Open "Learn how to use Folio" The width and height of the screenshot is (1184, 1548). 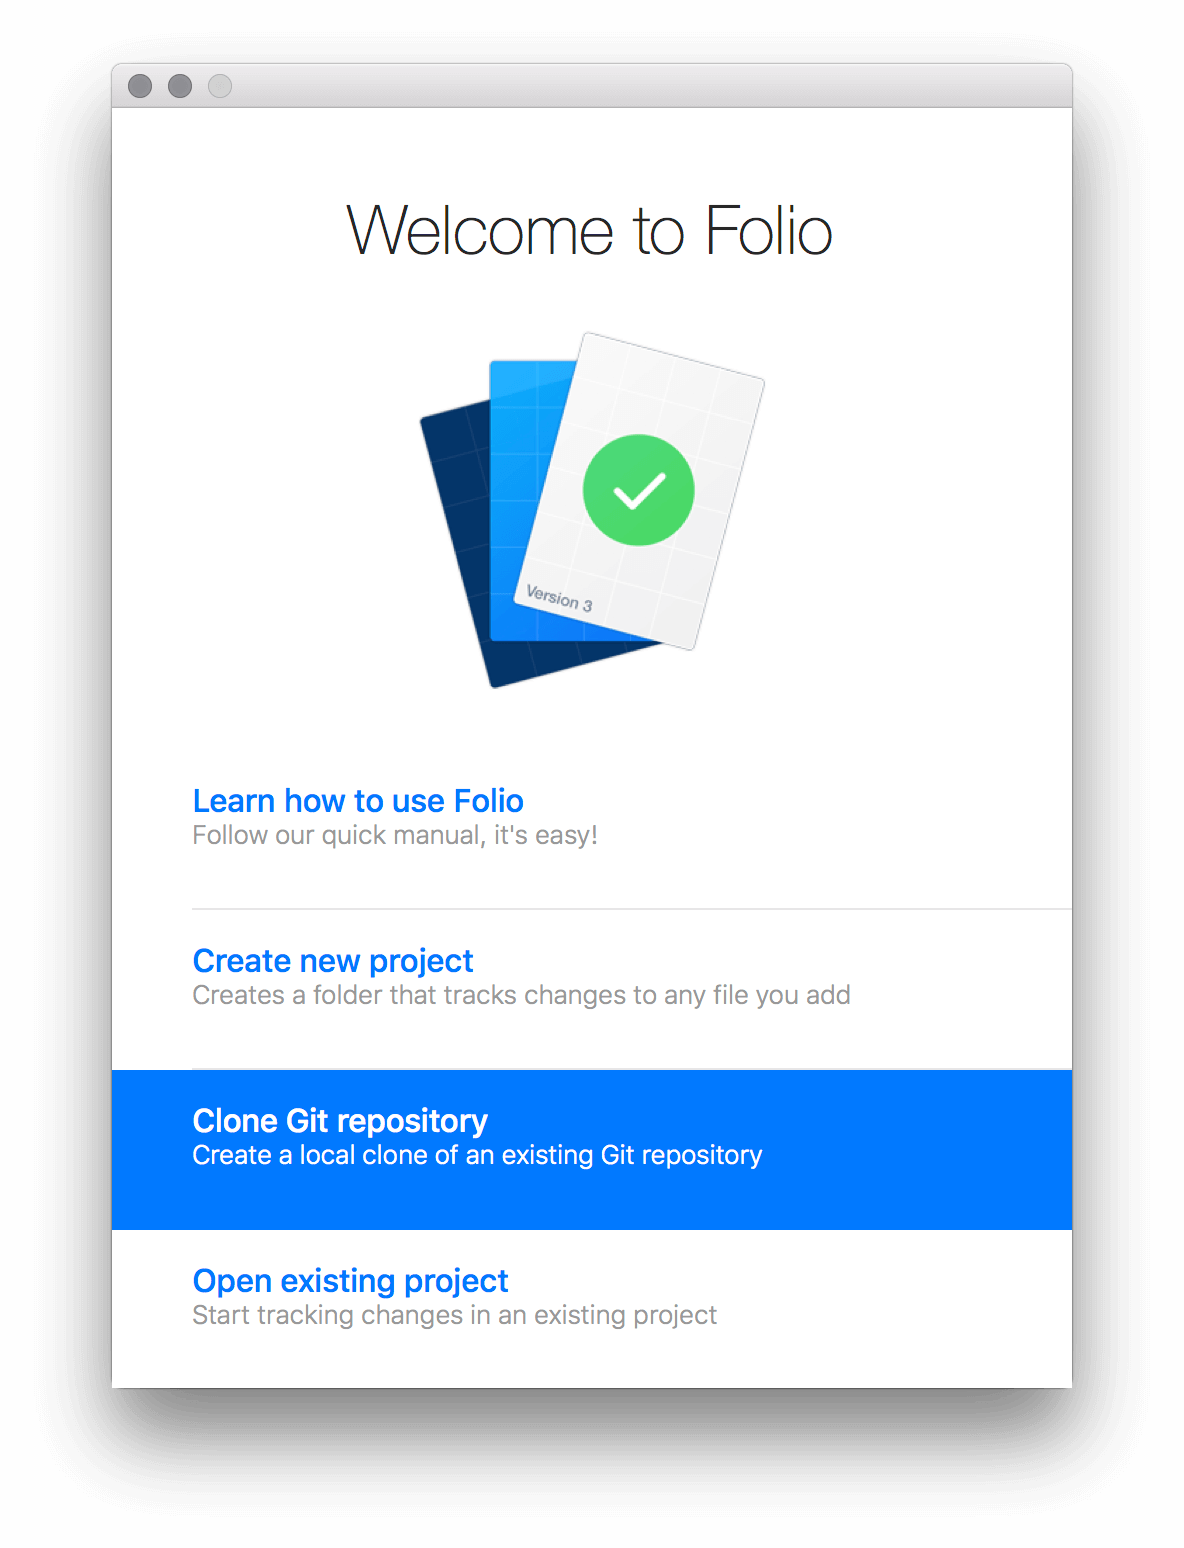(x=358, y=801)
